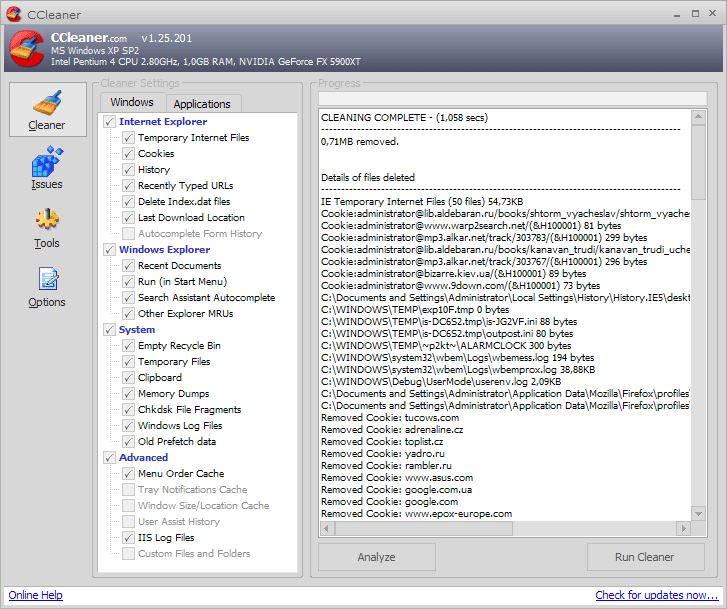The height and width of the screenshot is (609, 727).
Task: Click the cleaning progress bar
Action: point(512,98)
